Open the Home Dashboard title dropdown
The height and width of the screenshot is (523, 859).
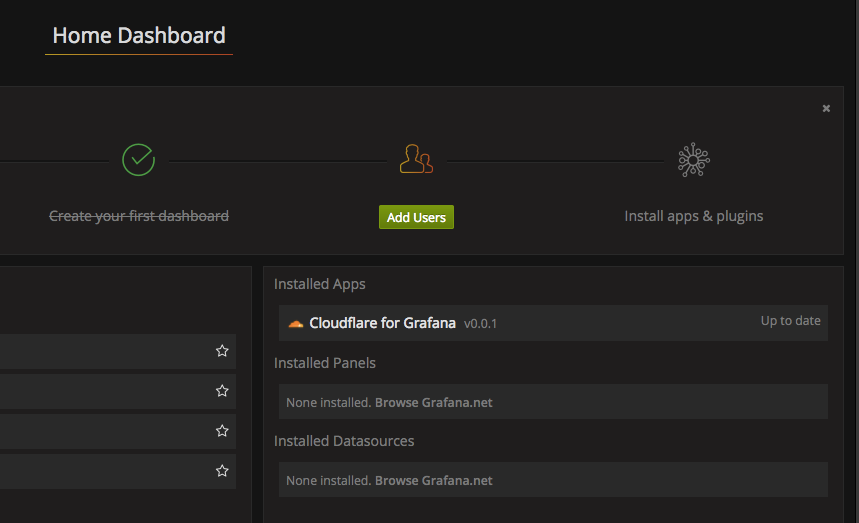(139, 36)
